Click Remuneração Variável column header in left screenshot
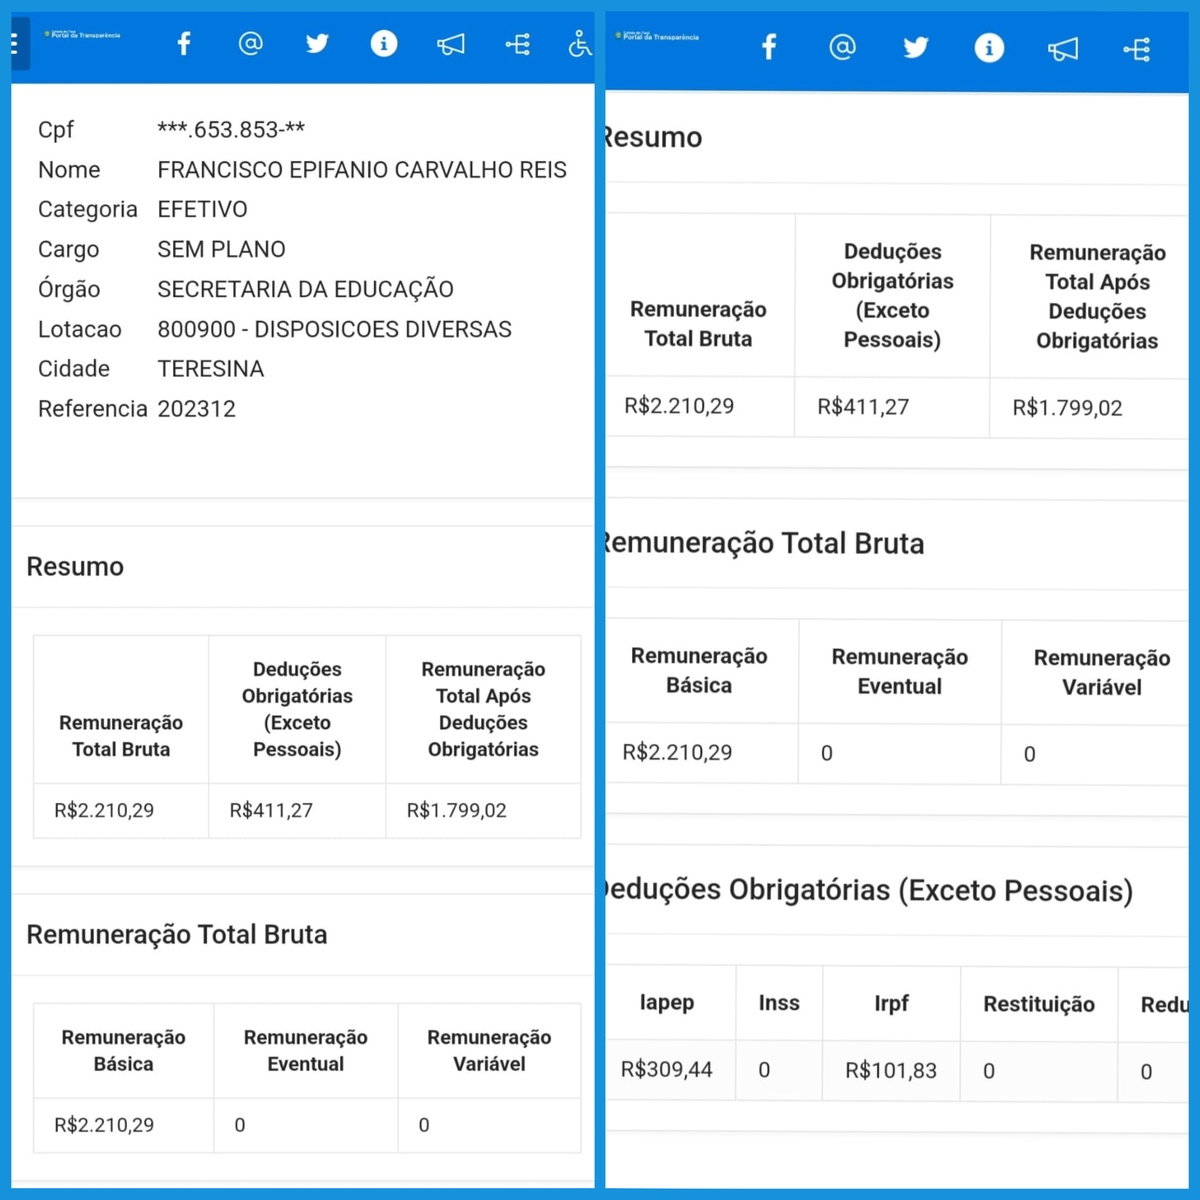This screenshot has width=1200, height=1200. tap(489, 1051)
